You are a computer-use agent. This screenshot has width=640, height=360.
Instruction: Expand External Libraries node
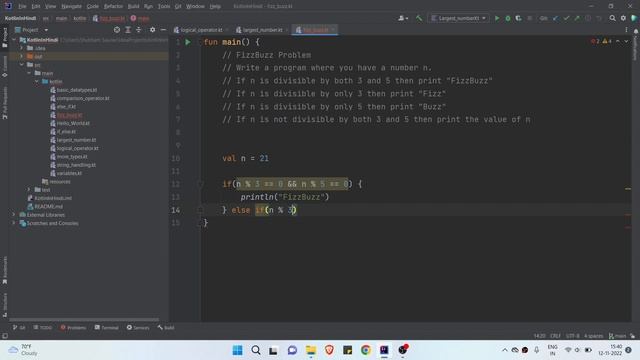click(x=14, y=215)
